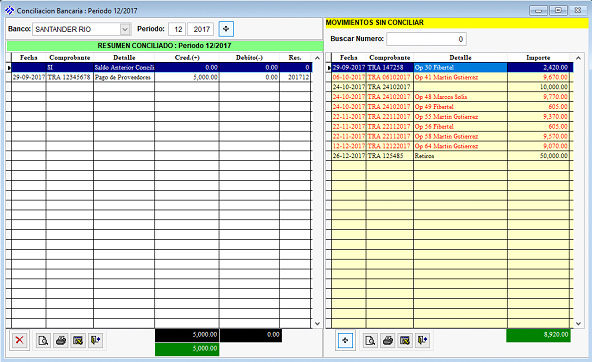The image size is (593, 362).
Task: Open print preview in left toolbar
Action: click(x=43, y=340)
